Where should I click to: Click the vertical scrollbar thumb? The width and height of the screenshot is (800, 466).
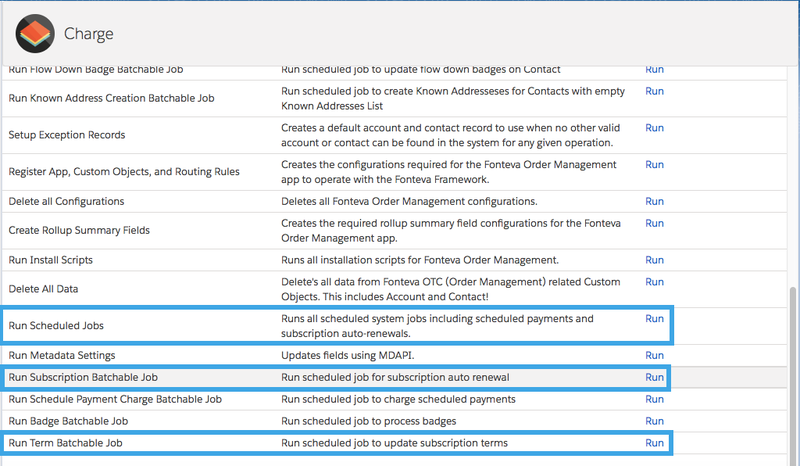pyautogui.click(x=792, y=376)
